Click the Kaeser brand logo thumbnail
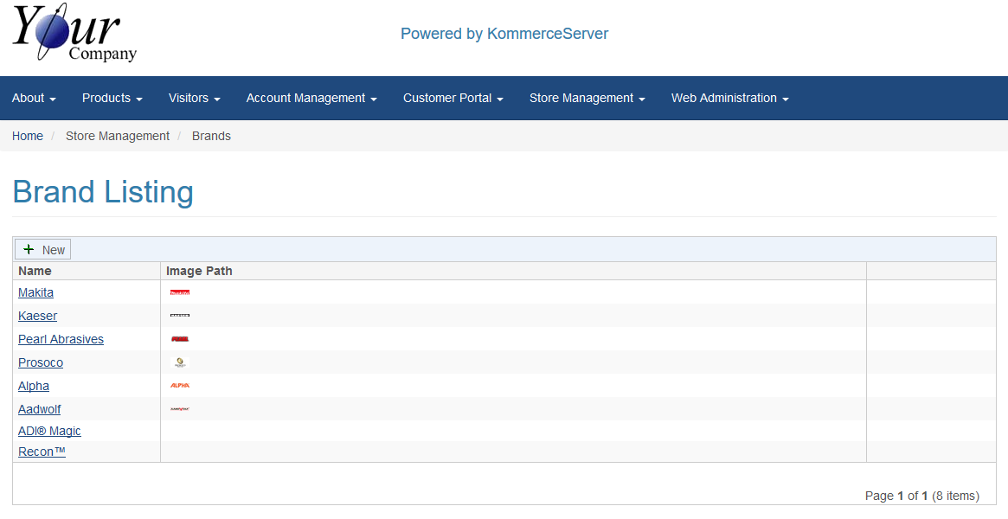The width and height of the screenshot is (1008, 519). coord(180,316)
